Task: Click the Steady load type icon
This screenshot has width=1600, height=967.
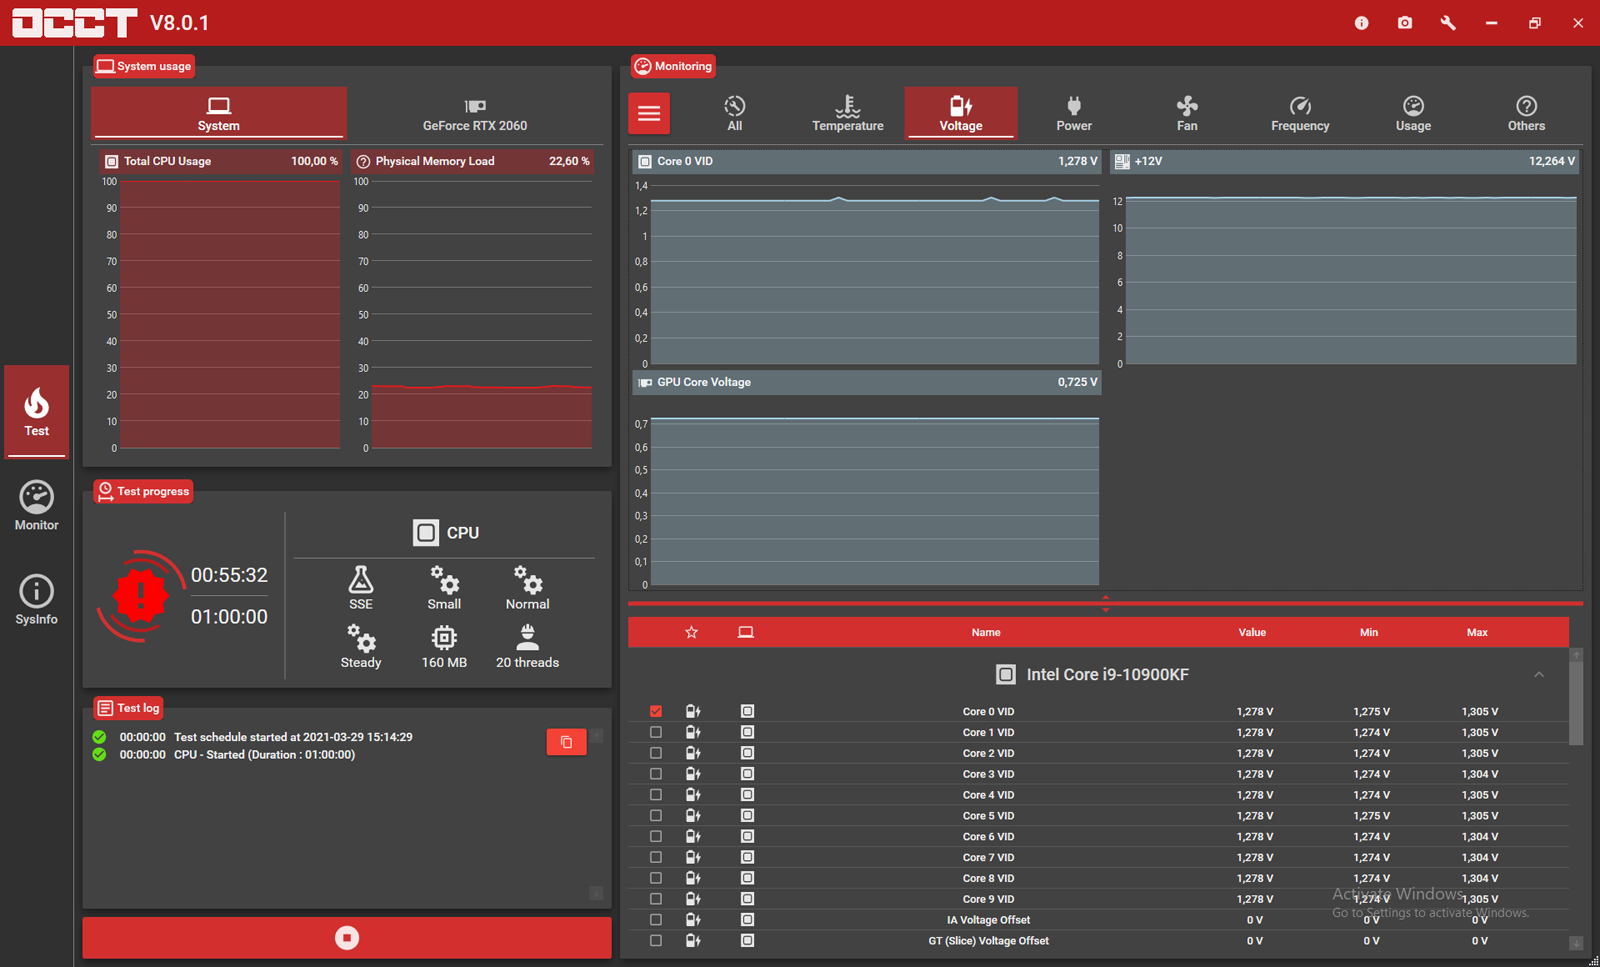Action: (x=361, y=646)
